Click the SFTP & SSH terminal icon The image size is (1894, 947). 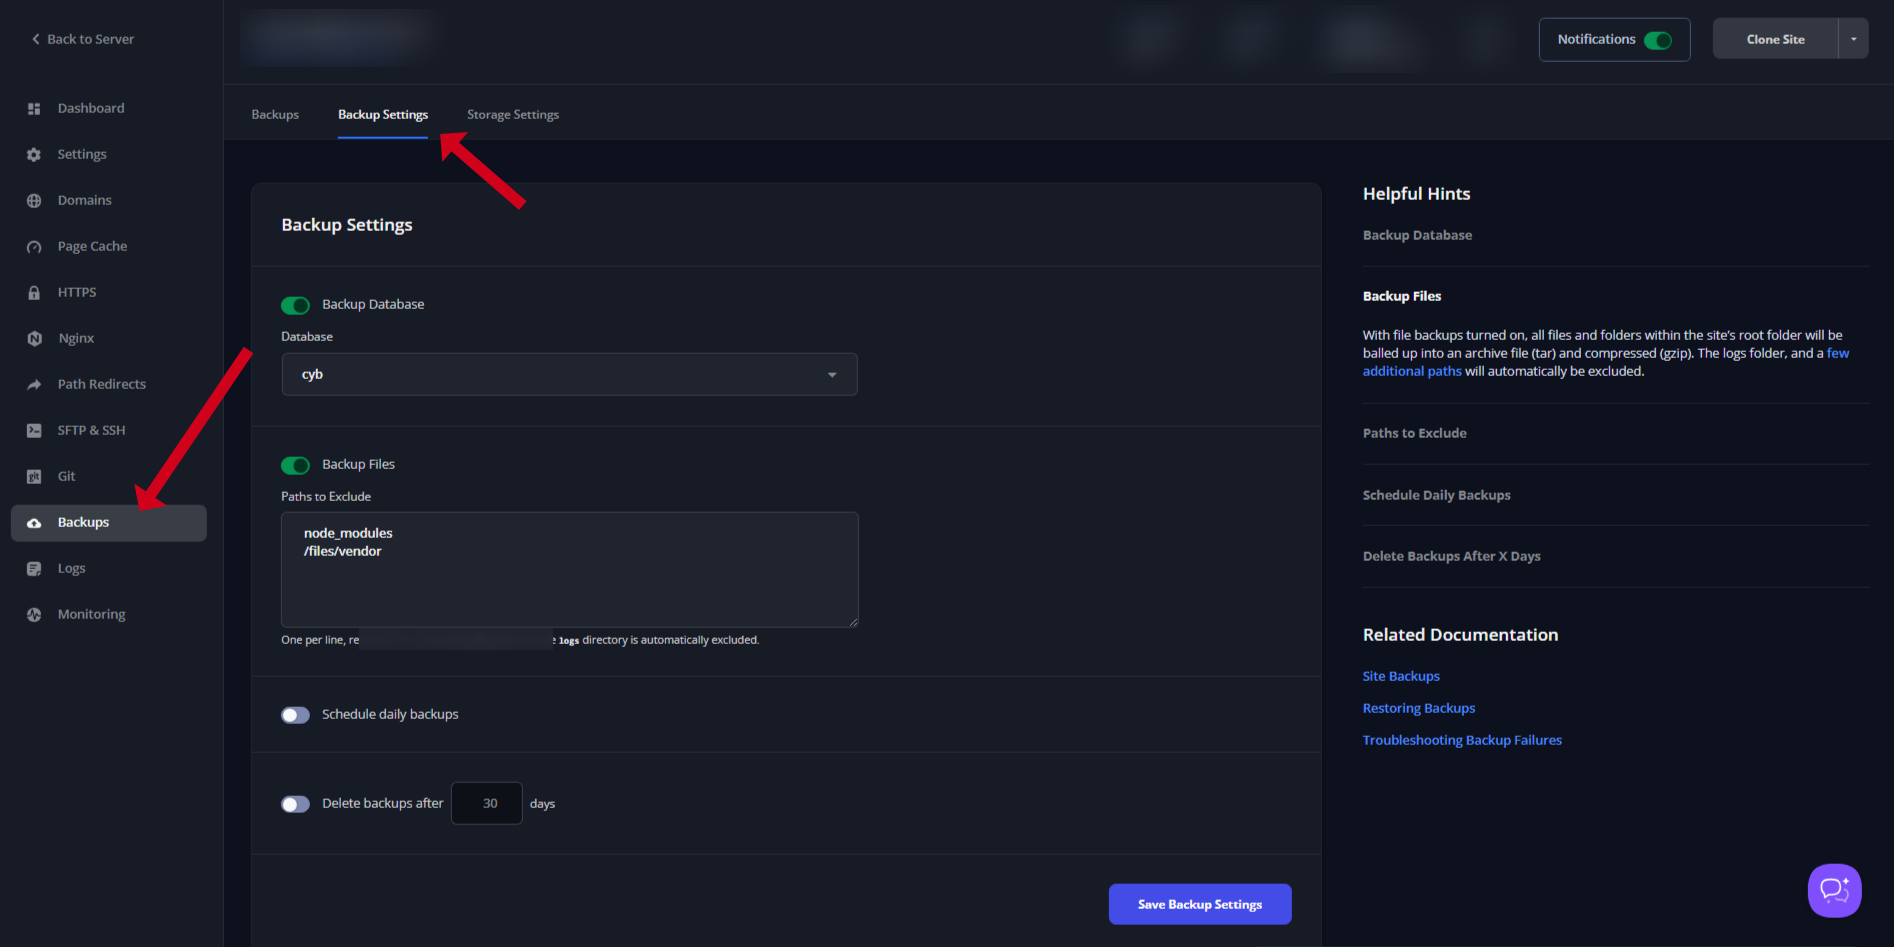coord(34,431)
